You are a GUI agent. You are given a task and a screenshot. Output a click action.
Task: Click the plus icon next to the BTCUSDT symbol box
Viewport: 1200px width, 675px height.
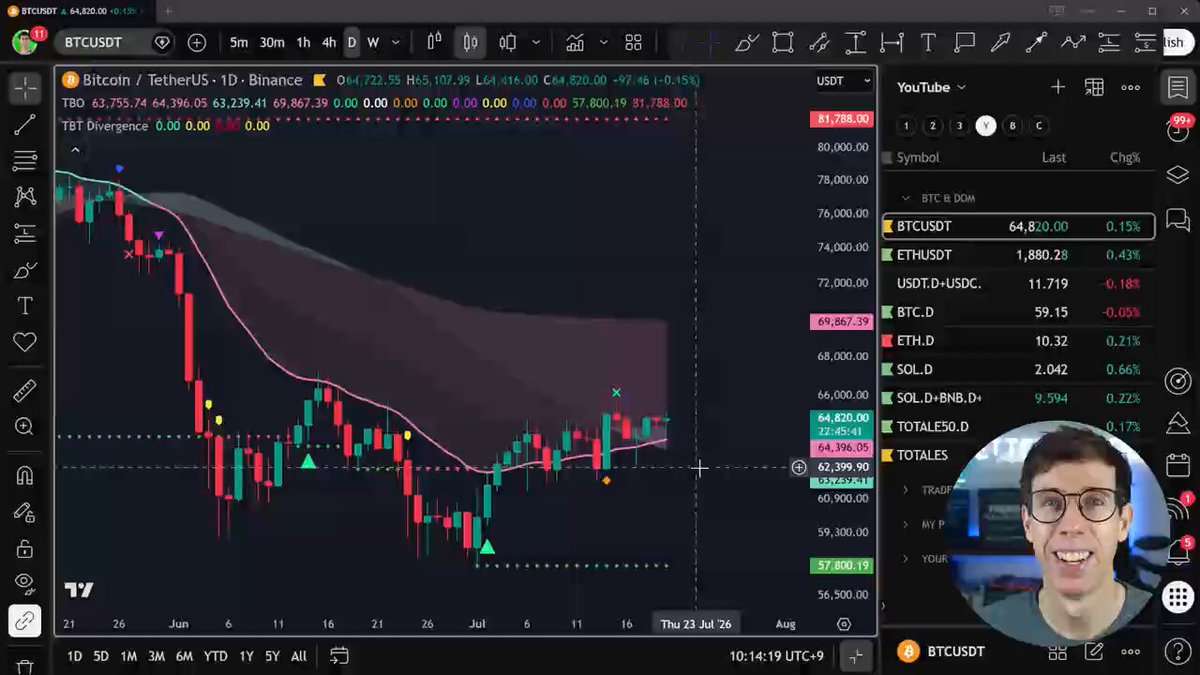point(197,43)
